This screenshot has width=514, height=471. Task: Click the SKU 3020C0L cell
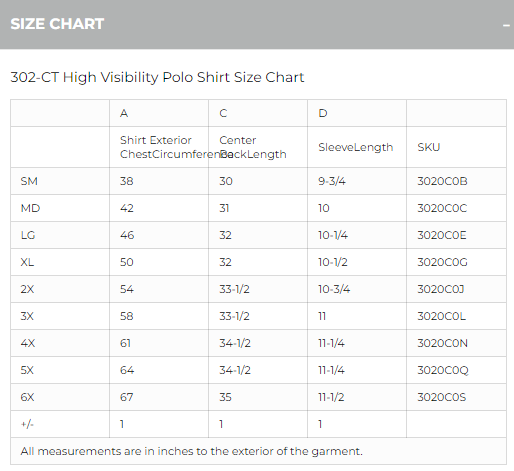[456, 316]
